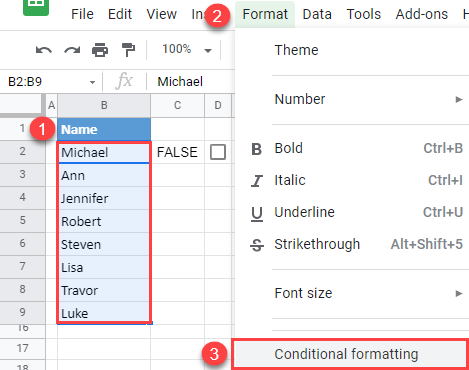Image resolution: width=469 pixels, height=370 pixels.
Task: Click the FALSE cell in column C
Action: coord(177,152)
